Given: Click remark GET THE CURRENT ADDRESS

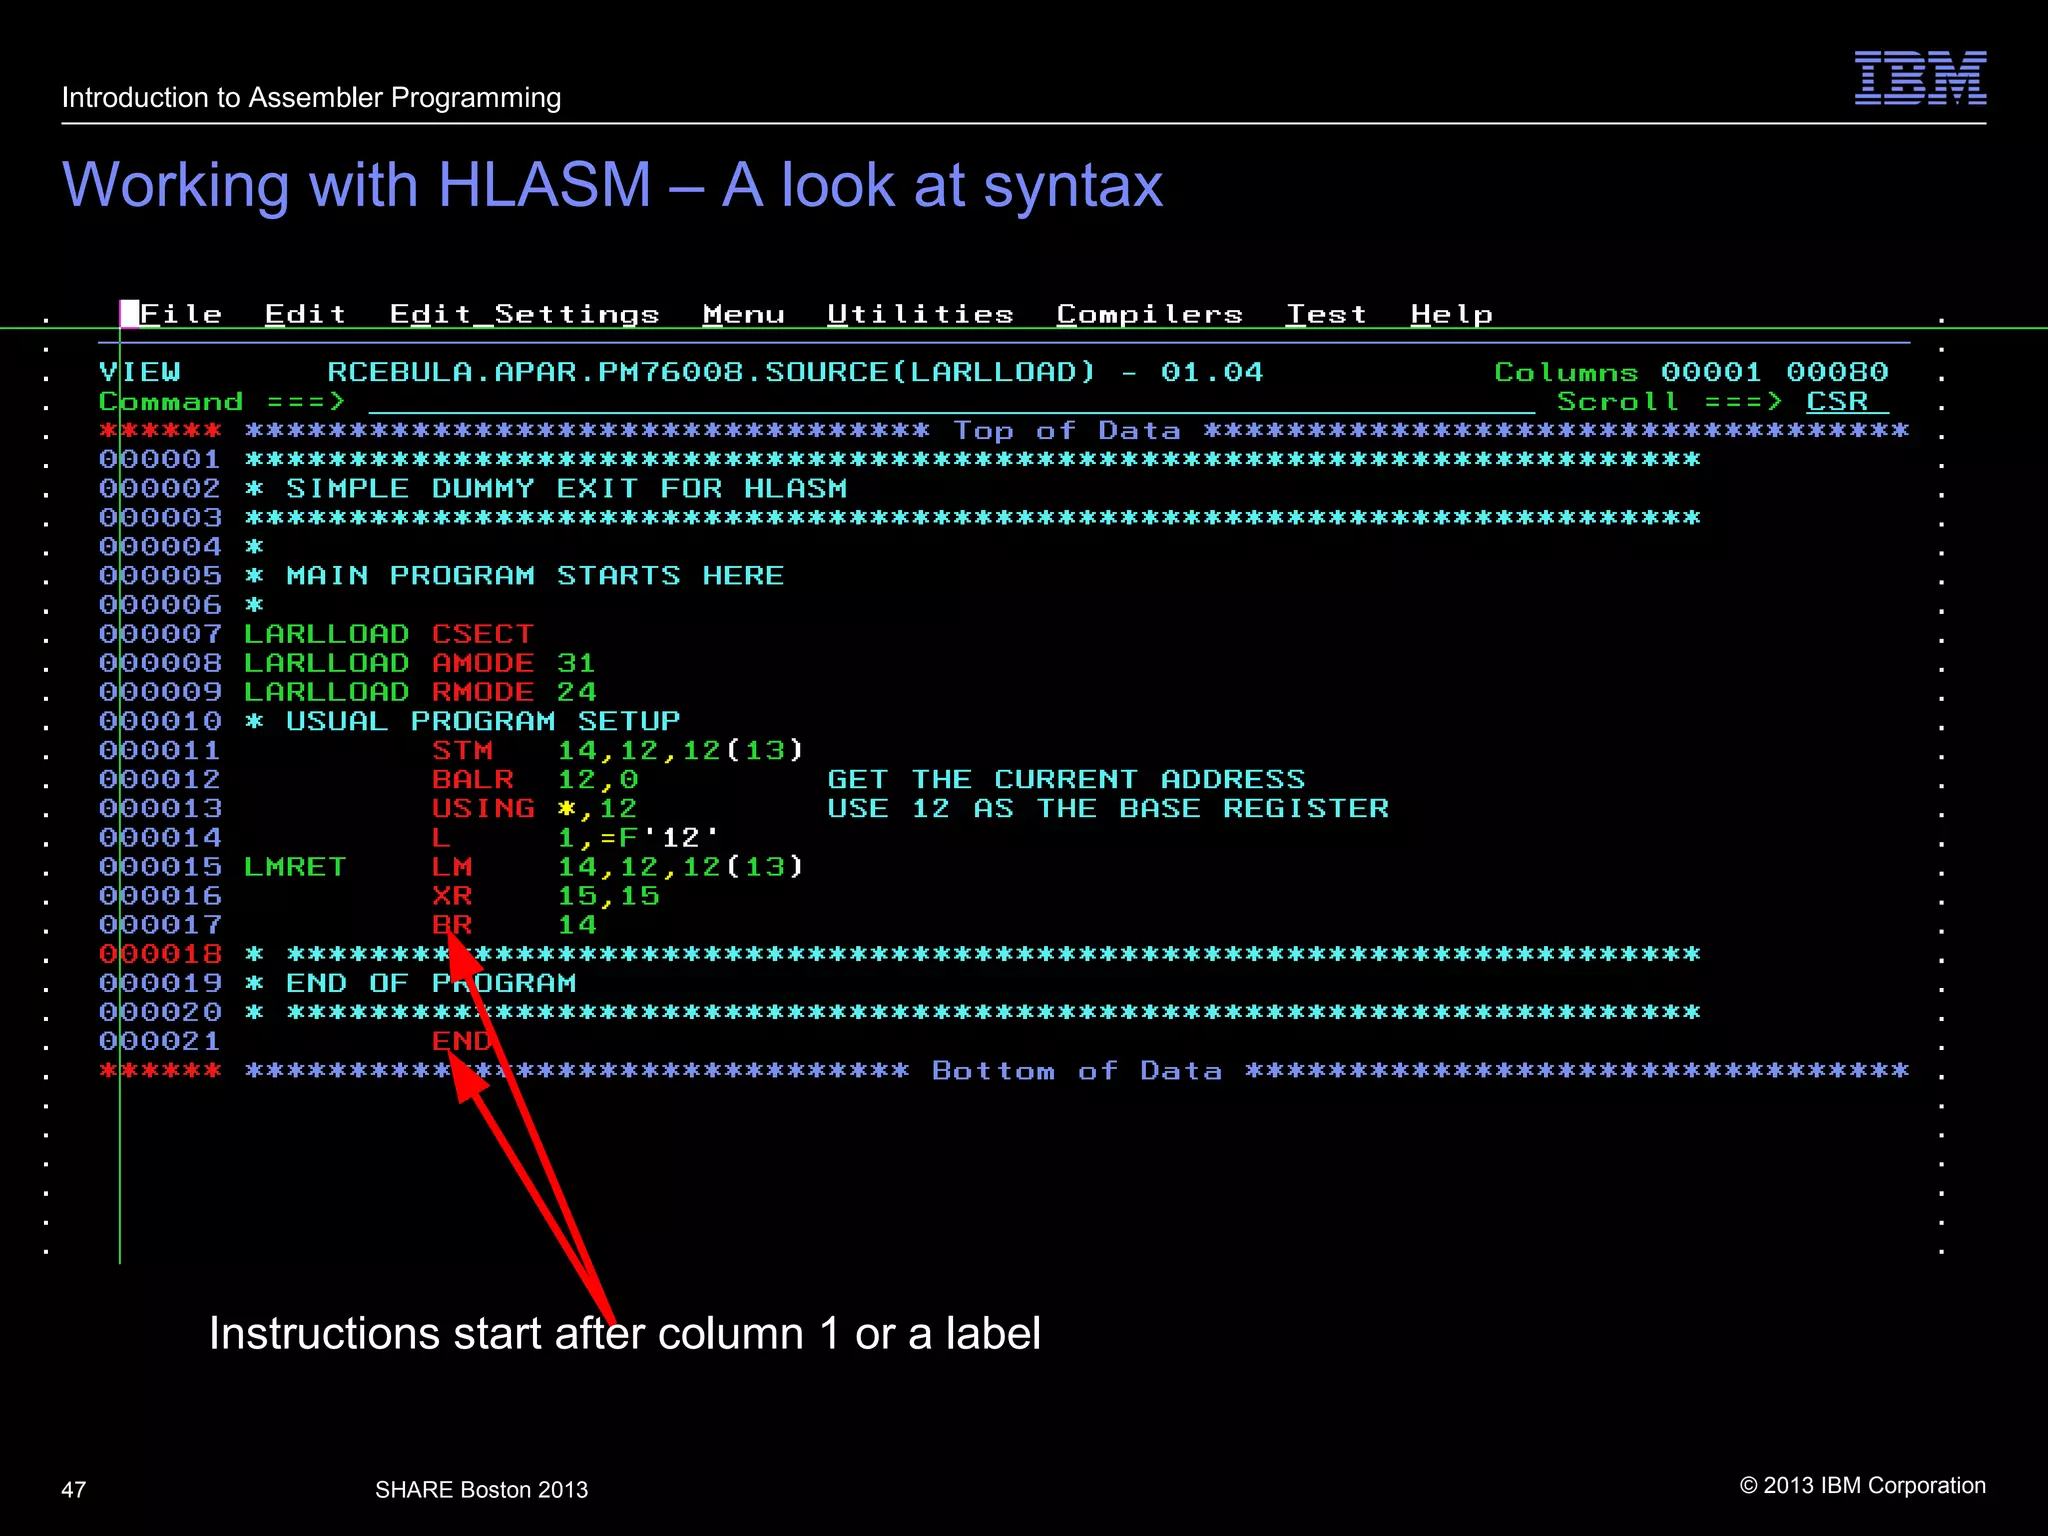Looking at the screenshot, I should coord(1066,779).
